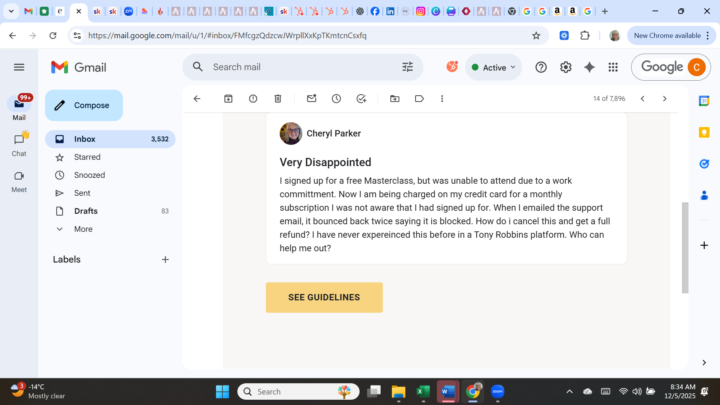The image size is (720, 405).
Task: Open the Active status dropdown
Action: click(493, 68)
